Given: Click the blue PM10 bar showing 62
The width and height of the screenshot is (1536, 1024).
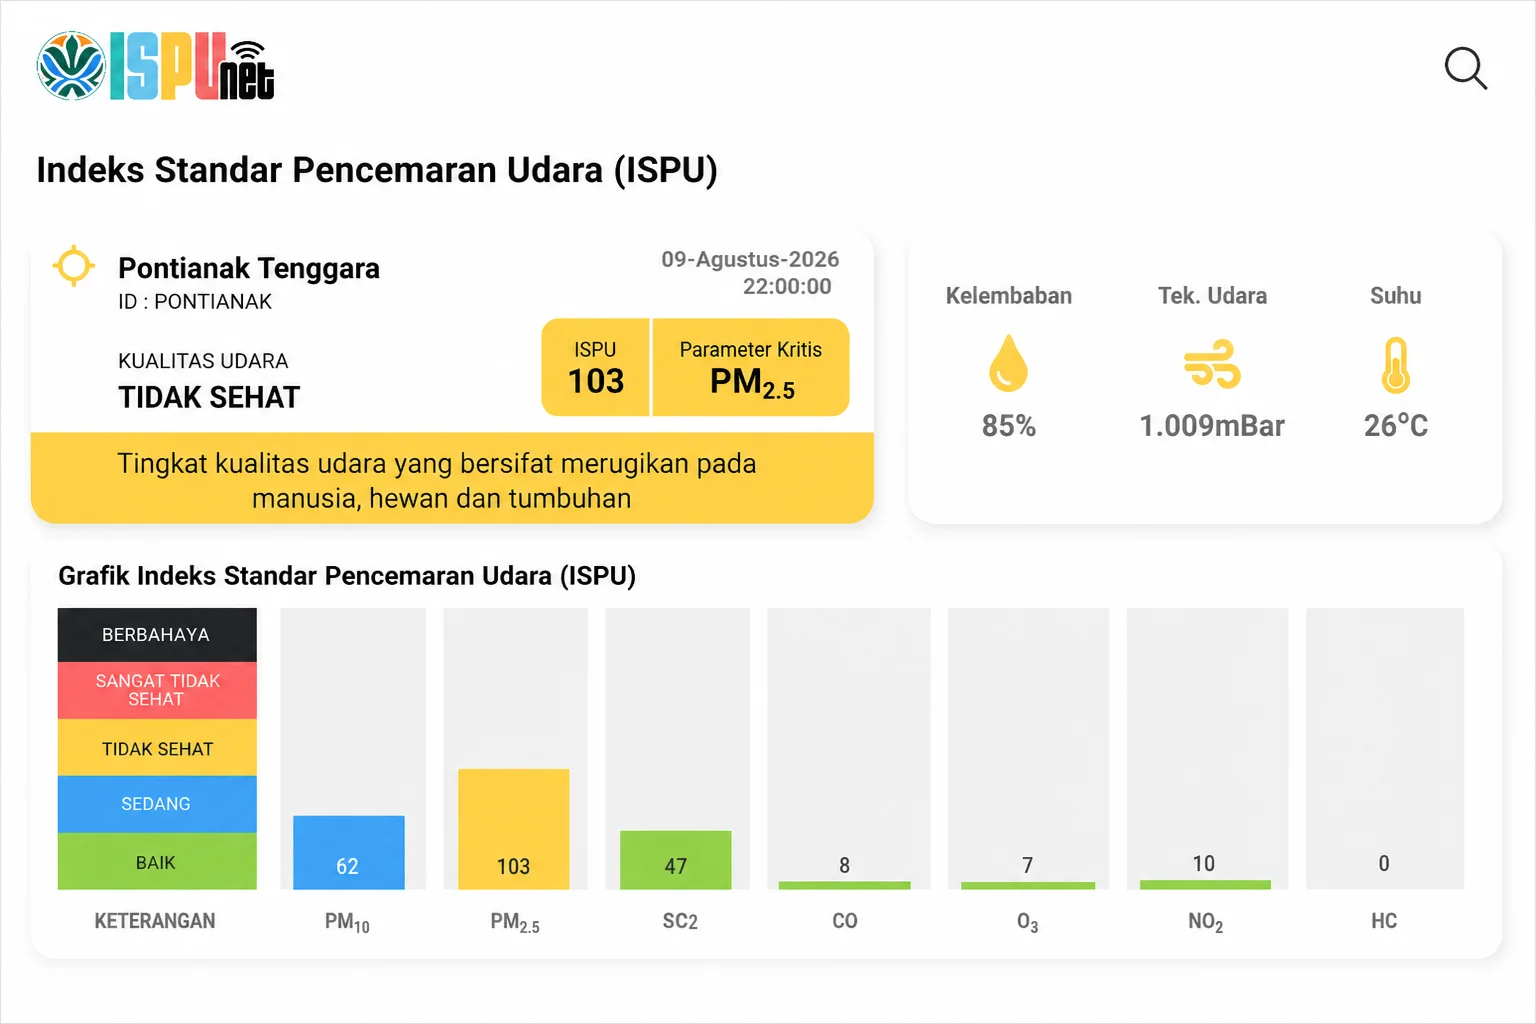Looking at the screenshot, I should [x=349, y=853].
